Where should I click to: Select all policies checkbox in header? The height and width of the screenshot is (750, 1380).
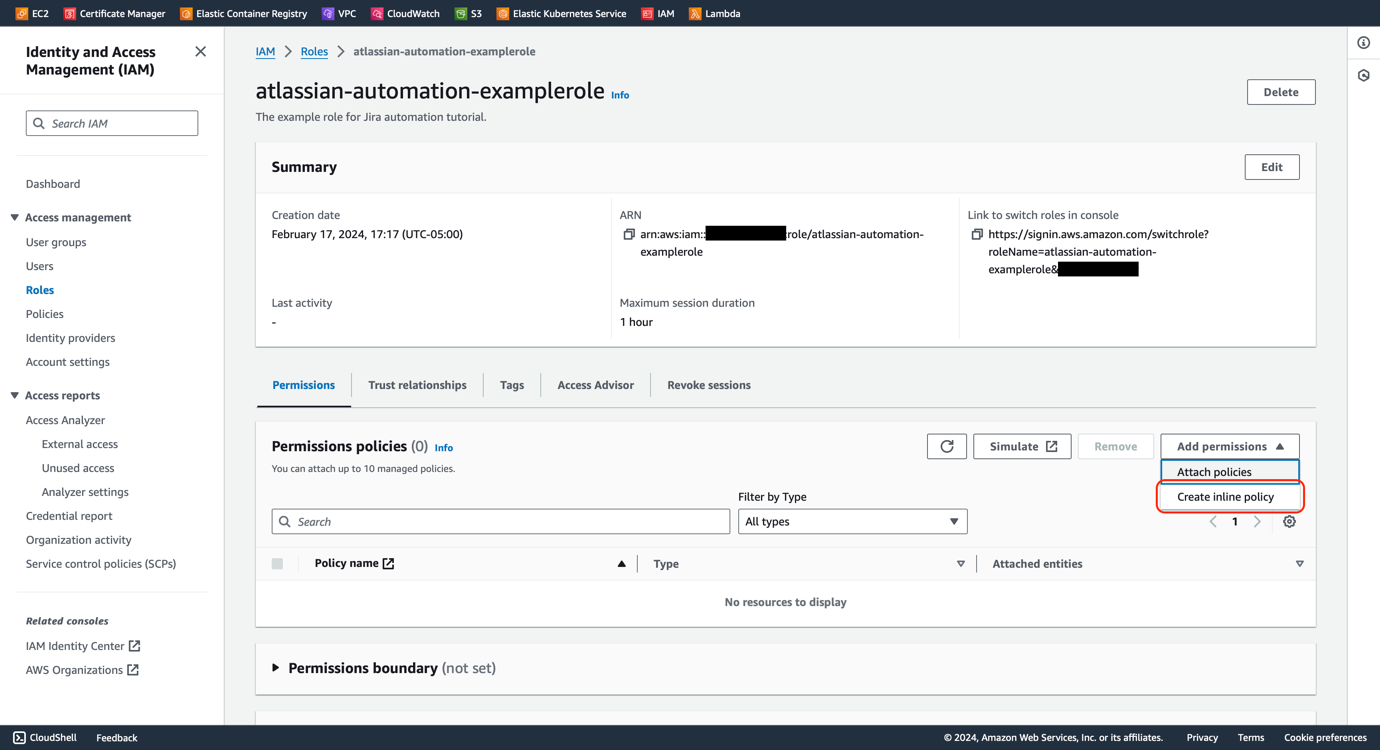coord(277,564)
